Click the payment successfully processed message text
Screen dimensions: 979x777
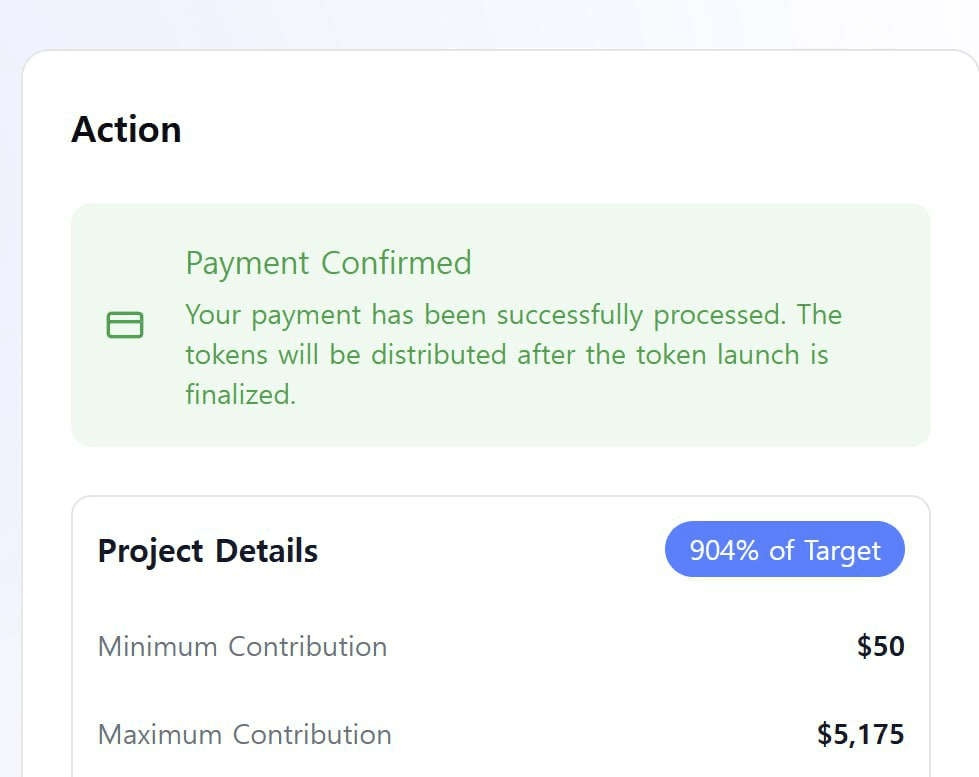(x=513, y=354)
